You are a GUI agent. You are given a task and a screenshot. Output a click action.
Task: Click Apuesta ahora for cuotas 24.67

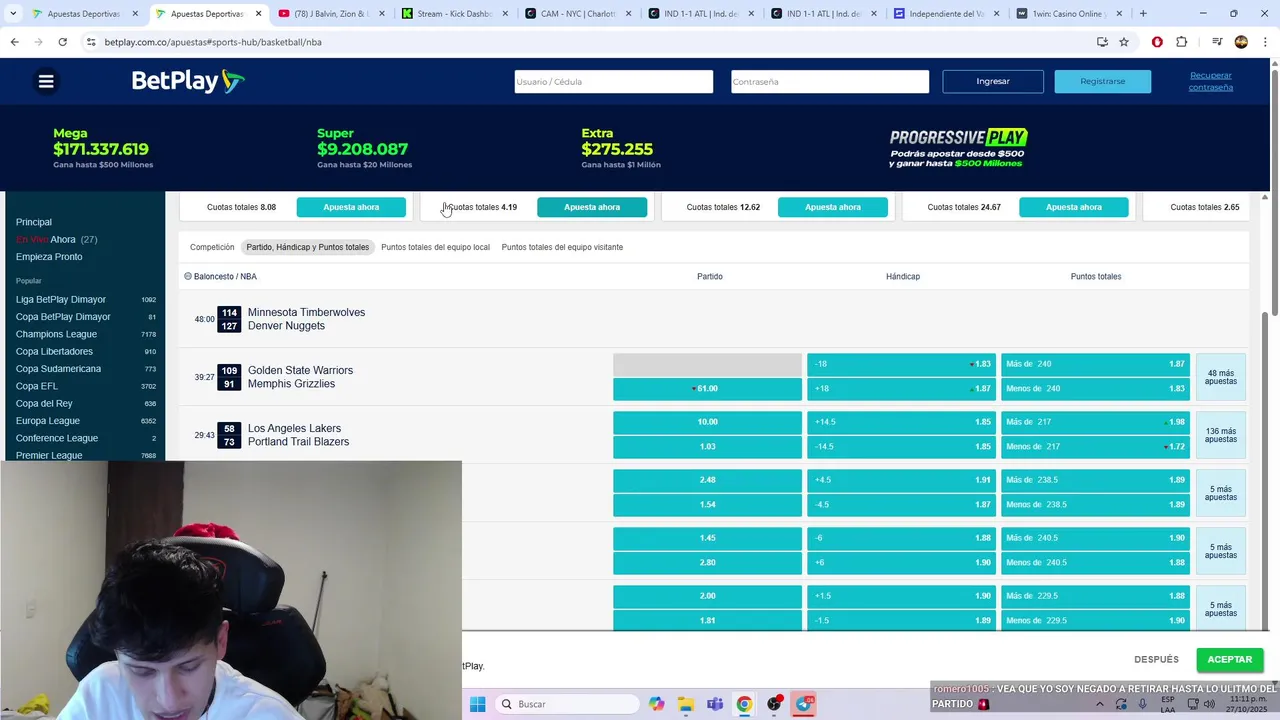coord(1074,207)
